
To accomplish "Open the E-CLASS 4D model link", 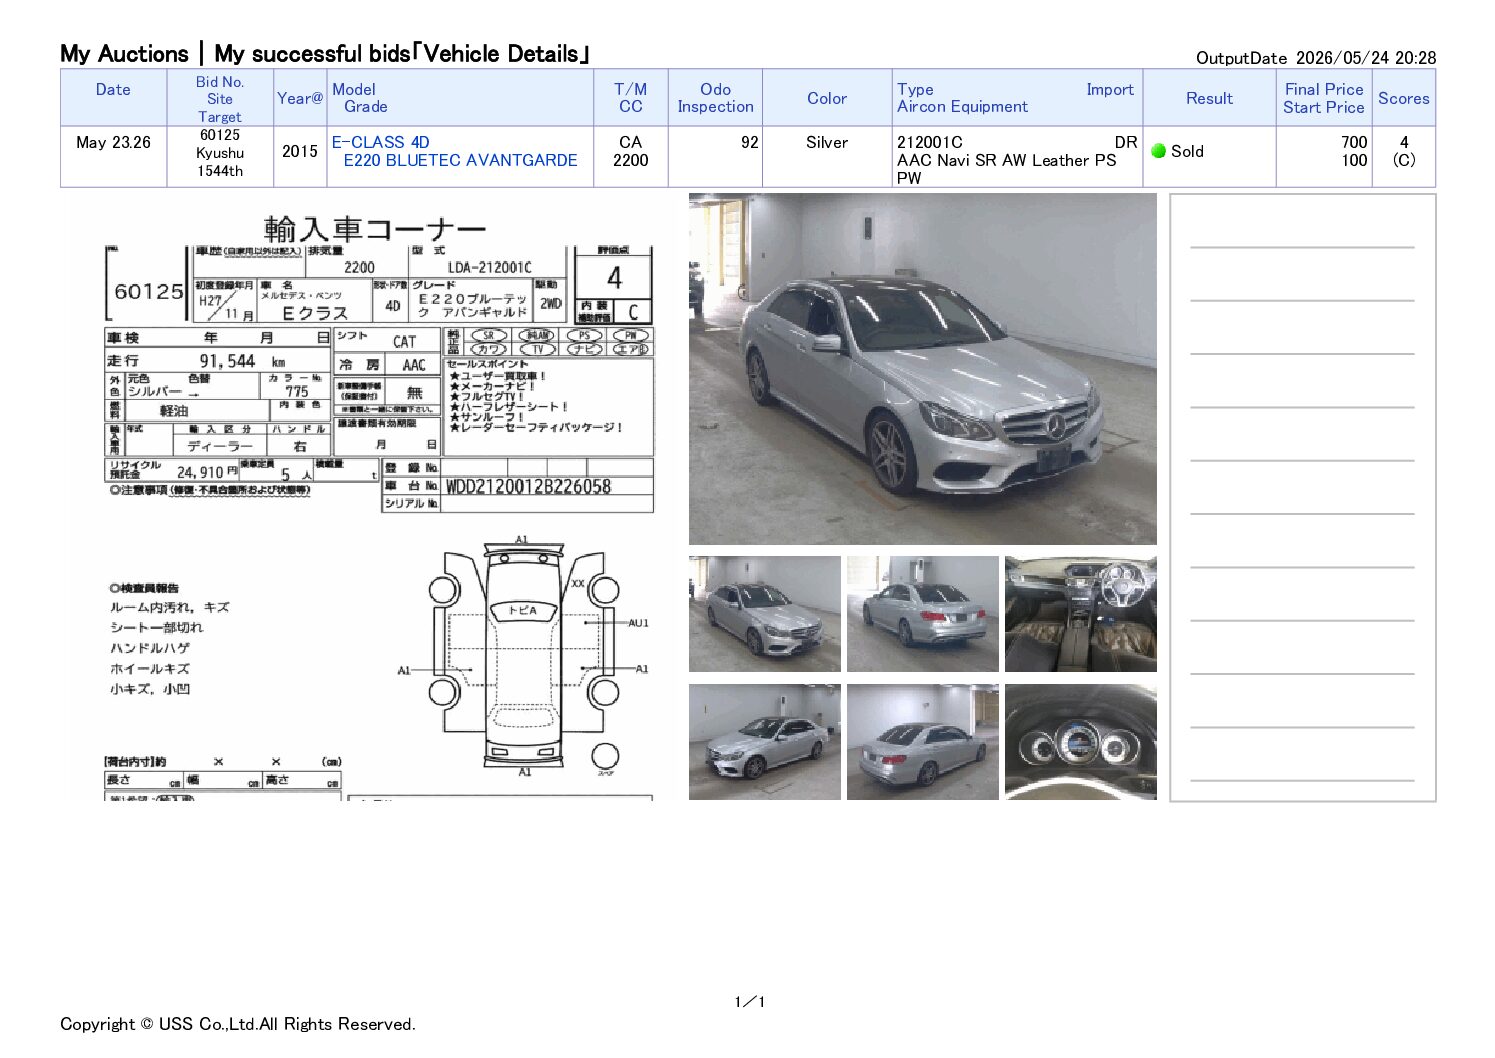I will pyautogui.click(x=381, y=142).
